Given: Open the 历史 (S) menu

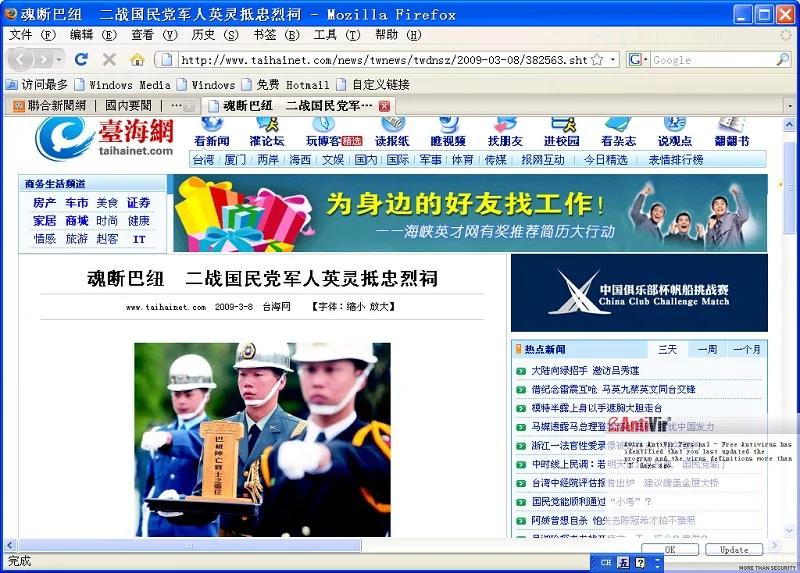Looking at the screenshot, I should tap(215, 35).
